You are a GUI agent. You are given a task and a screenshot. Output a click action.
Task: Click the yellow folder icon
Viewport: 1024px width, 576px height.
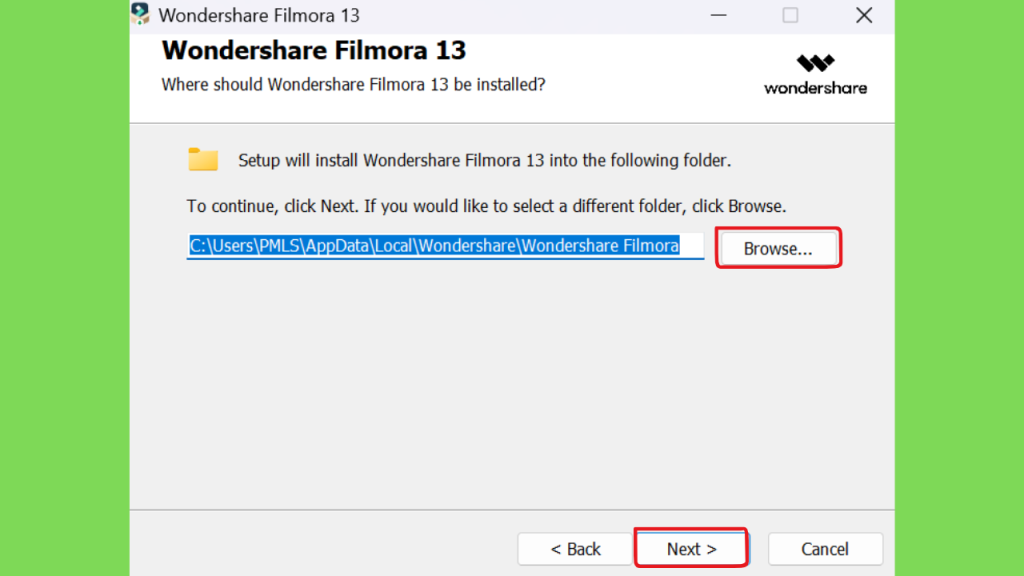coord(203,159)
